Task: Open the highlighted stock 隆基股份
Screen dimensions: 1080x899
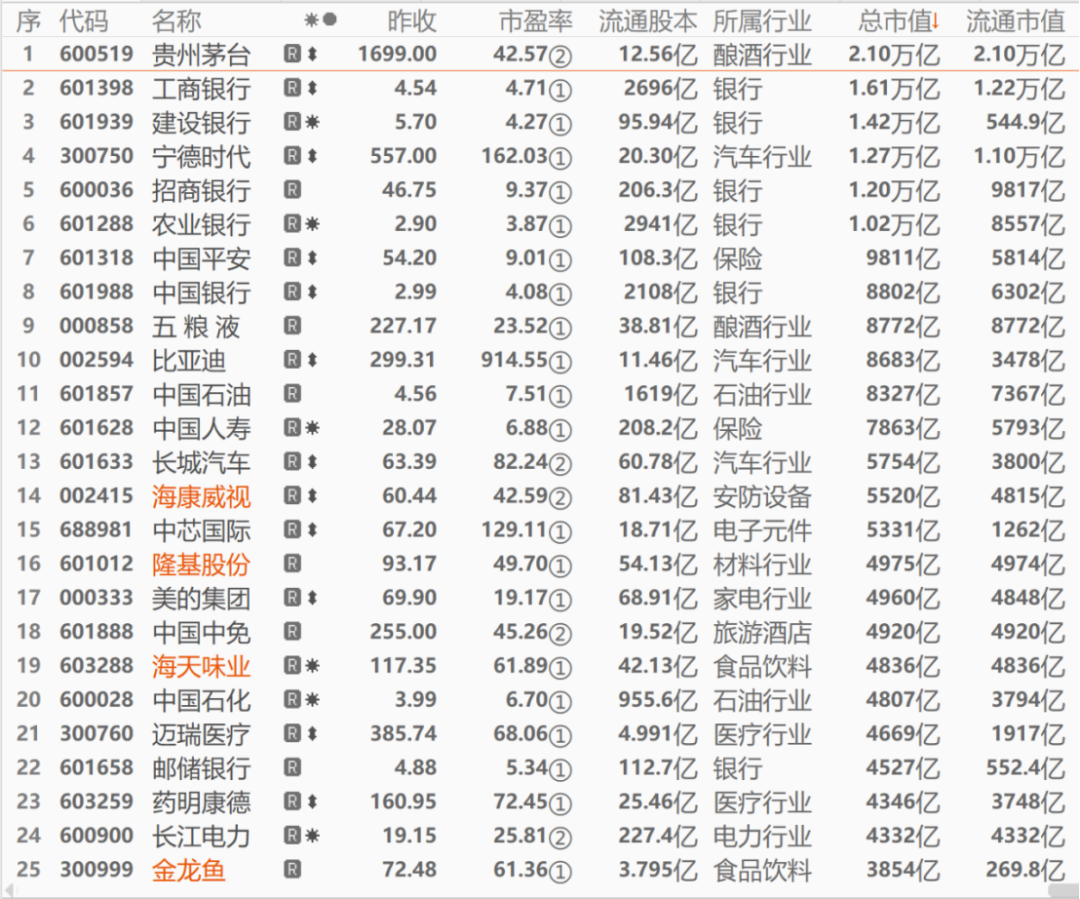Action: click(x=201, y=564)
